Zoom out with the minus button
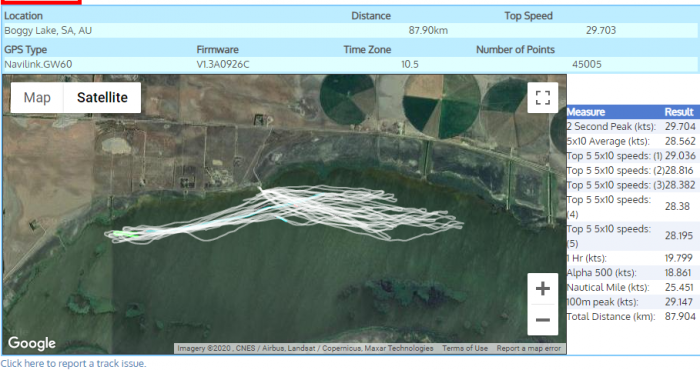 pyautogui.click(x=542, y=320)
